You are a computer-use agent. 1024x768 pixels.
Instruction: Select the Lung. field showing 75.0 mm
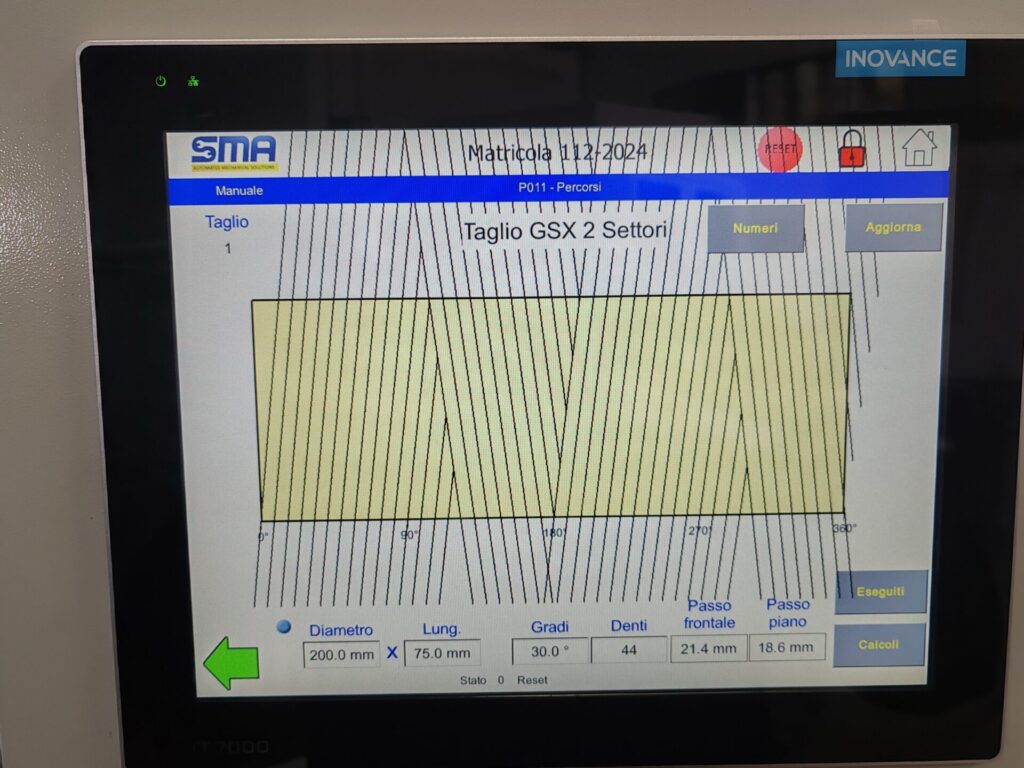[x=442, y=653]
